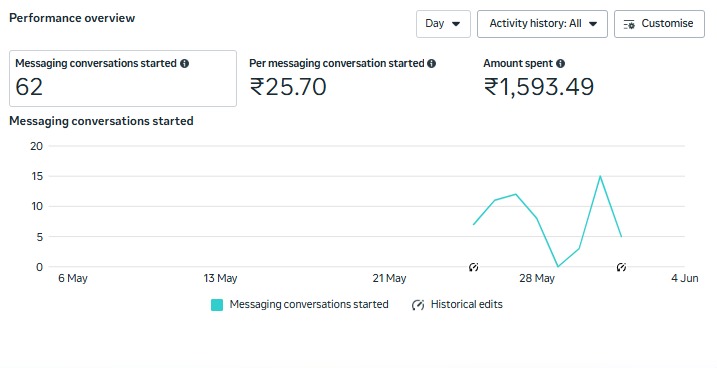Image resolution: width=717 pixels, height=368 pixels.
Task: Click historical edit marker near 28 May
Action: (474, 267)
